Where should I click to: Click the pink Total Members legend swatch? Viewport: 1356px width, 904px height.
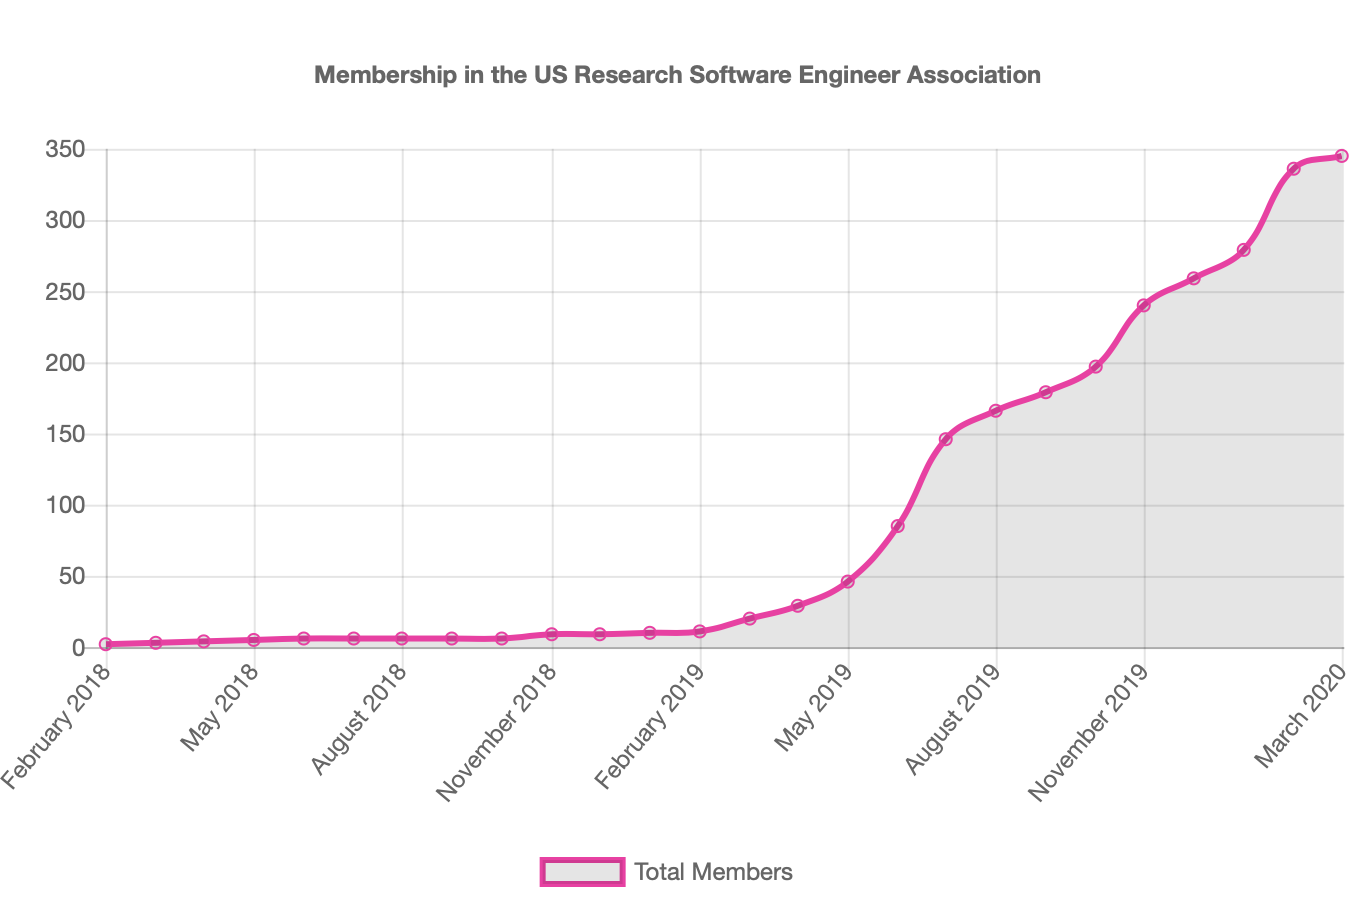pyautogui.click(x=582, y=872)
